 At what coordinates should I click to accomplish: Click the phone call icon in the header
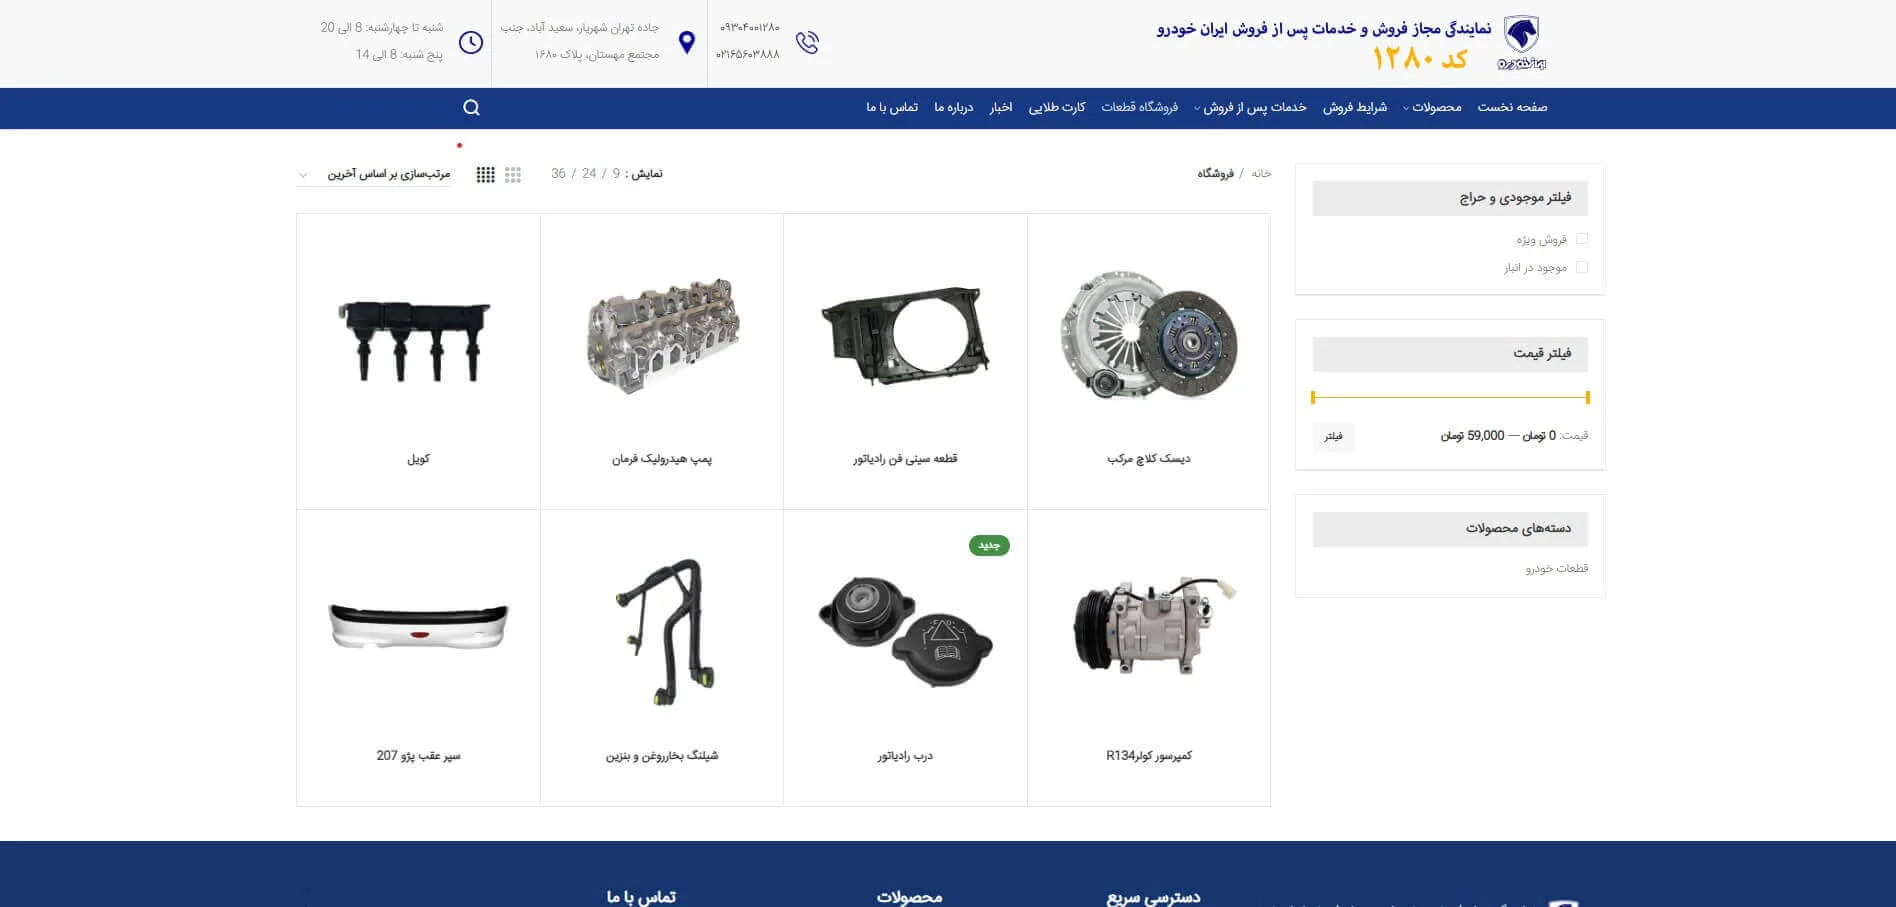pos(807,43)
